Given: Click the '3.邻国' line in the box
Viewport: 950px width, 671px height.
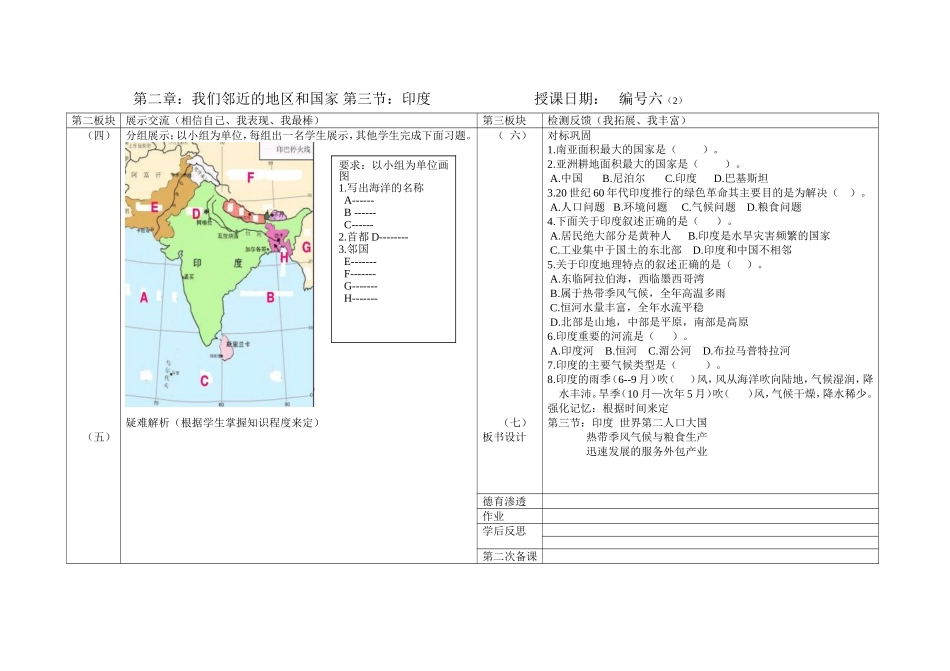Looking at the screenshot, I should (x=353, y=249).
